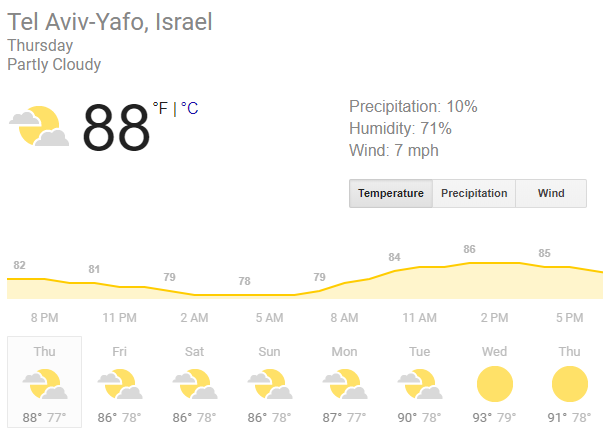The width and height of the screenshot is (603, 439).
Task: Select Tuesday's partly cloudy forecast icon
Action: coord(420,384)
